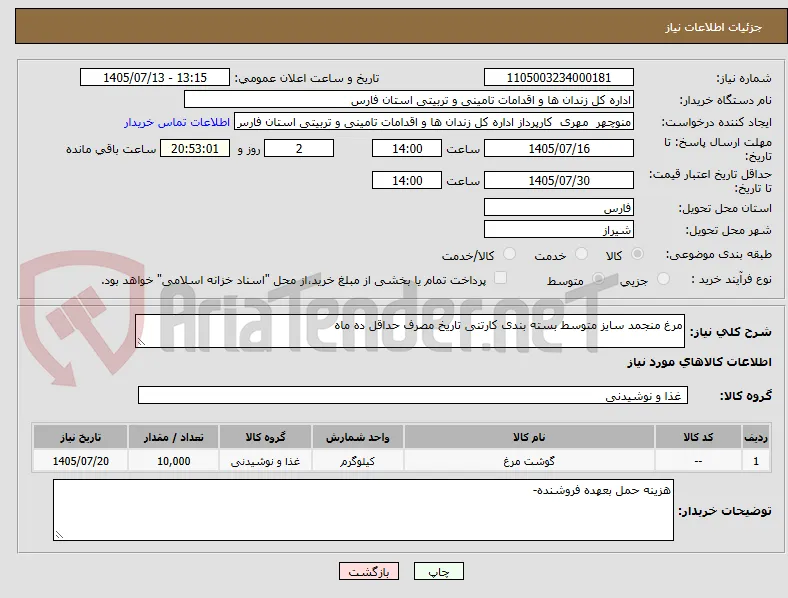Click the کیلوگرم unit cell
788x598 pixels.
(x=357, y=461)
